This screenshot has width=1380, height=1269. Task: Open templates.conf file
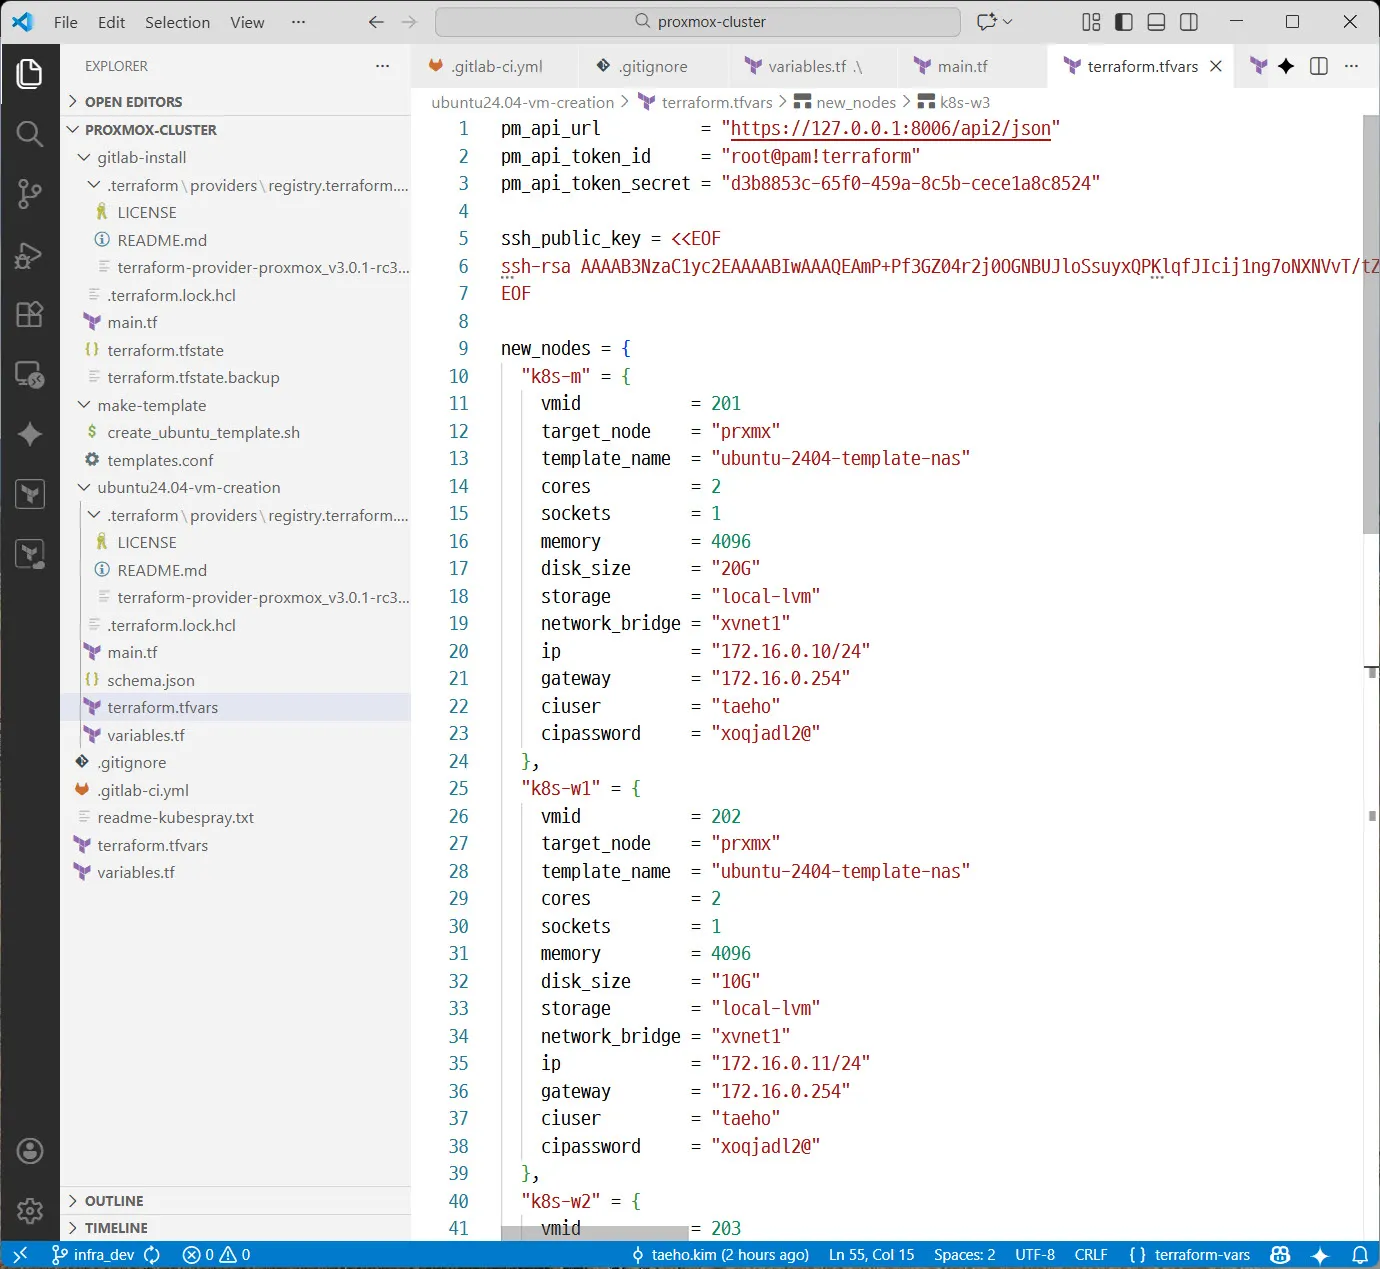(236, 460)
